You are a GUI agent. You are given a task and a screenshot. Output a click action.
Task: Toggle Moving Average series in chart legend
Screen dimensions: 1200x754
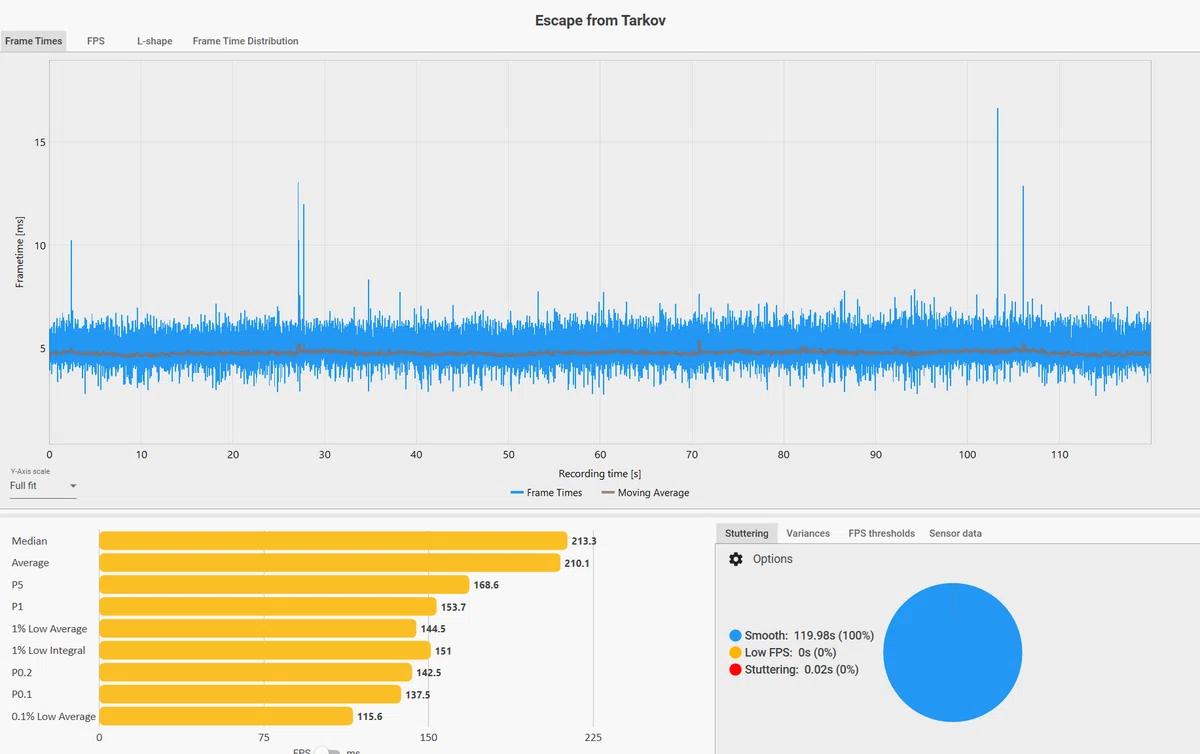click(x=645, y=493)
